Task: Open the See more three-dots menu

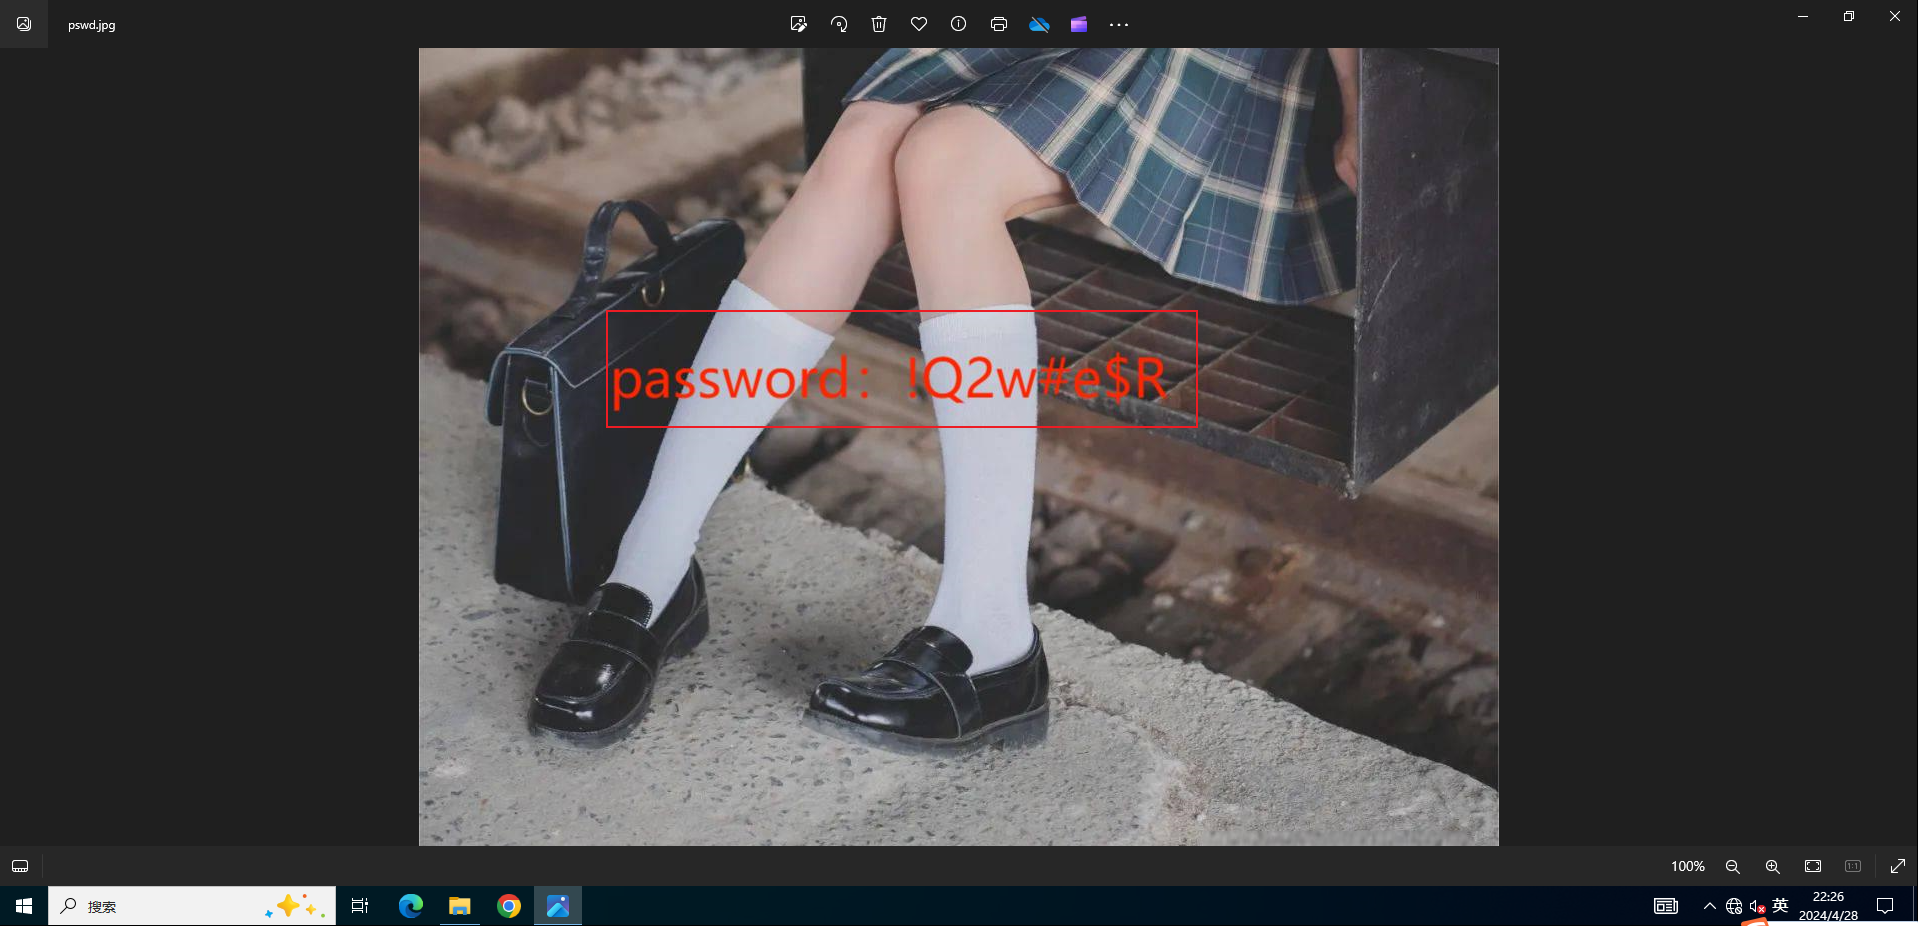Action: click(x=1119, y=24)
